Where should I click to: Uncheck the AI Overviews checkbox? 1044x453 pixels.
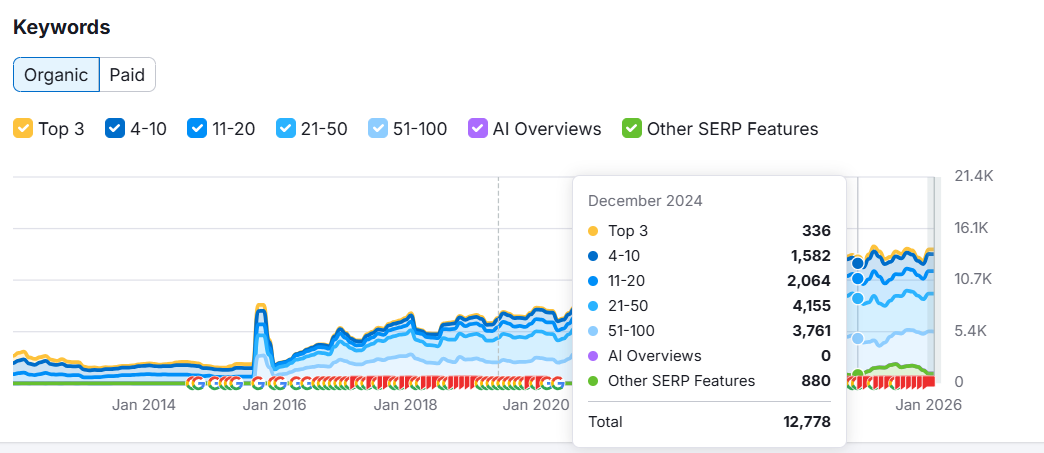tap(474, 129)
